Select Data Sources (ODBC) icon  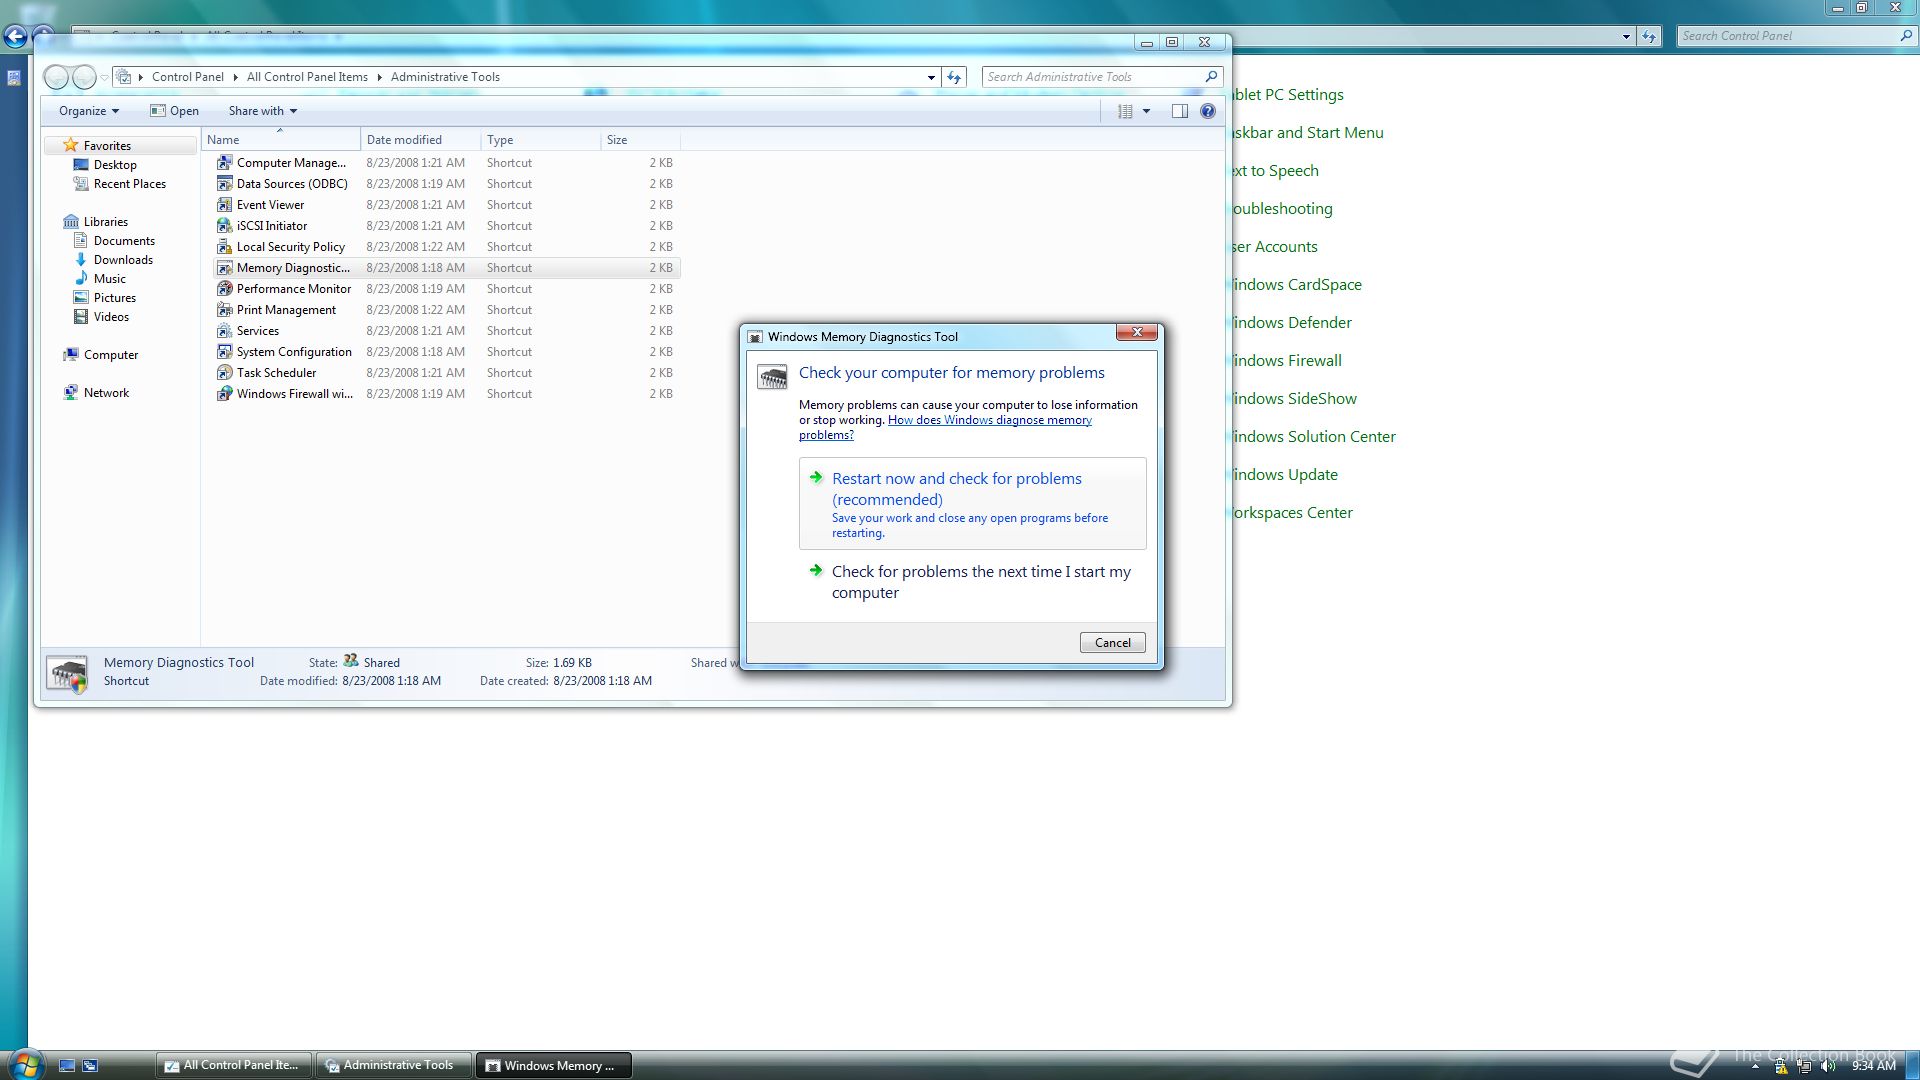point(225,184)
